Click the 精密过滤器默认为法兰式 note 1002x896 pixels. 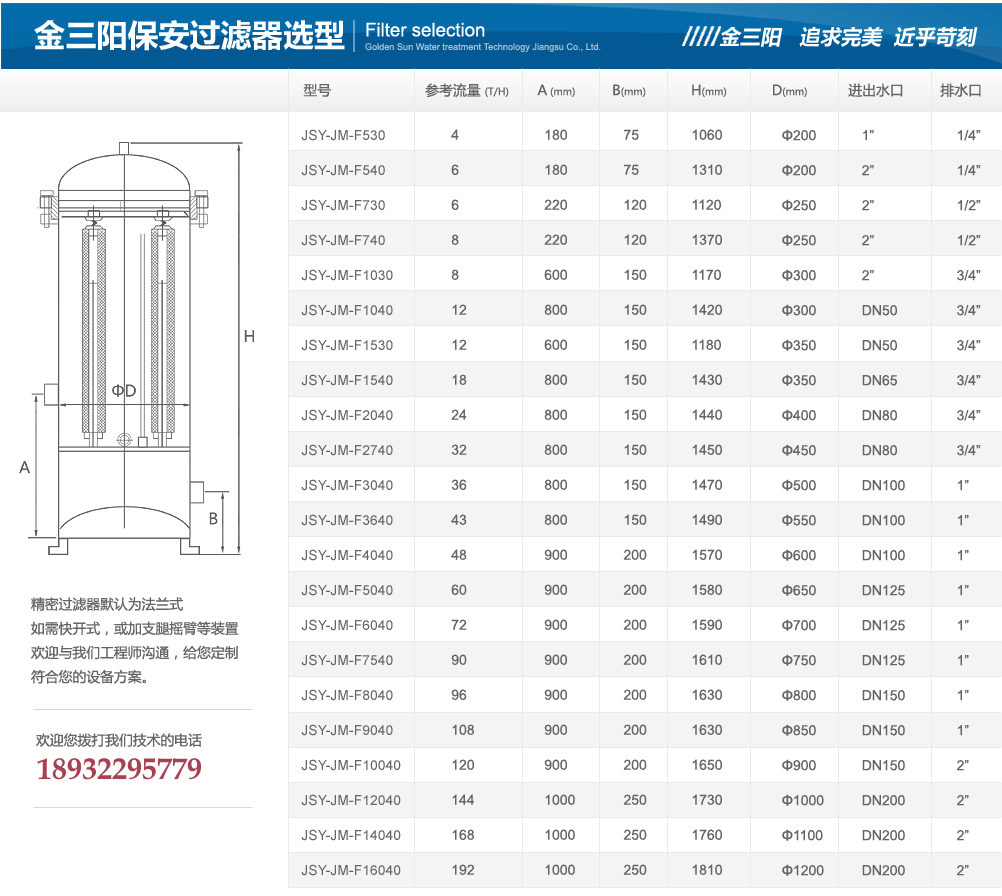coord(107,605)
